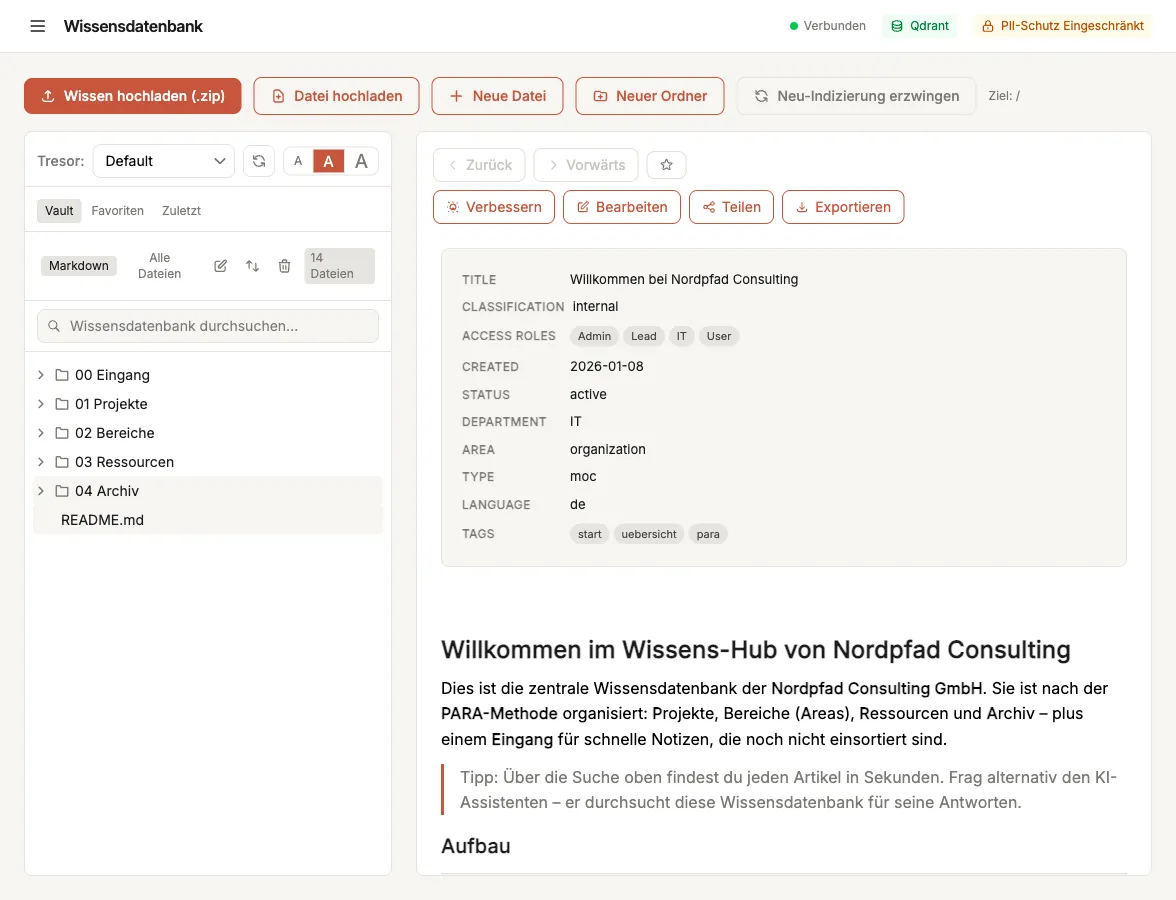Click the Verbessern button

coord(494,207)
